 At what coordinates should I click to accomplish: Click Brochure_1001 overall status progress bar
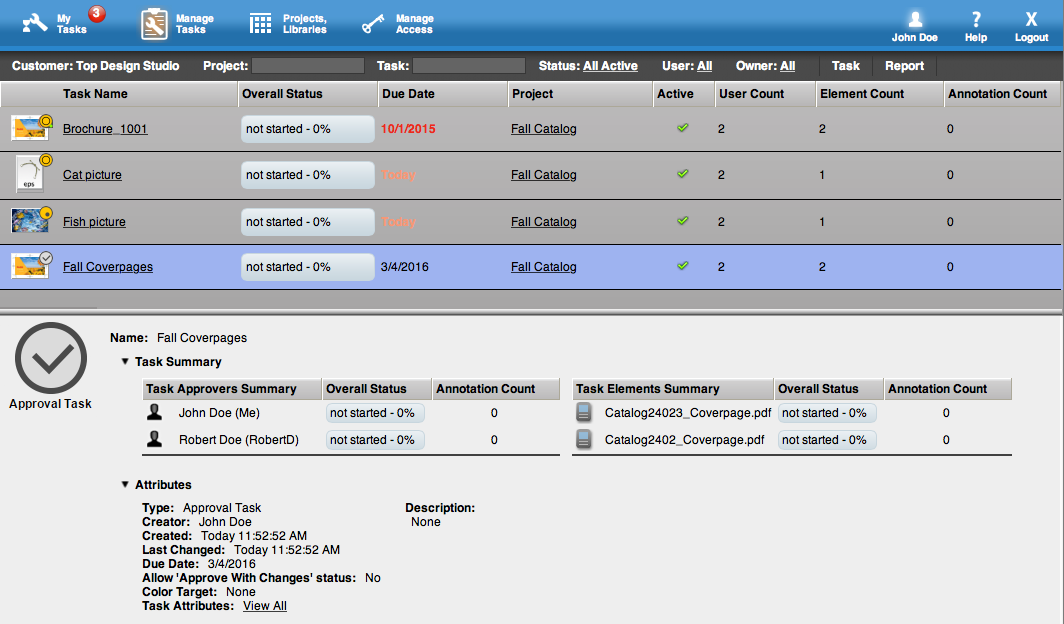tap(307, 129)
